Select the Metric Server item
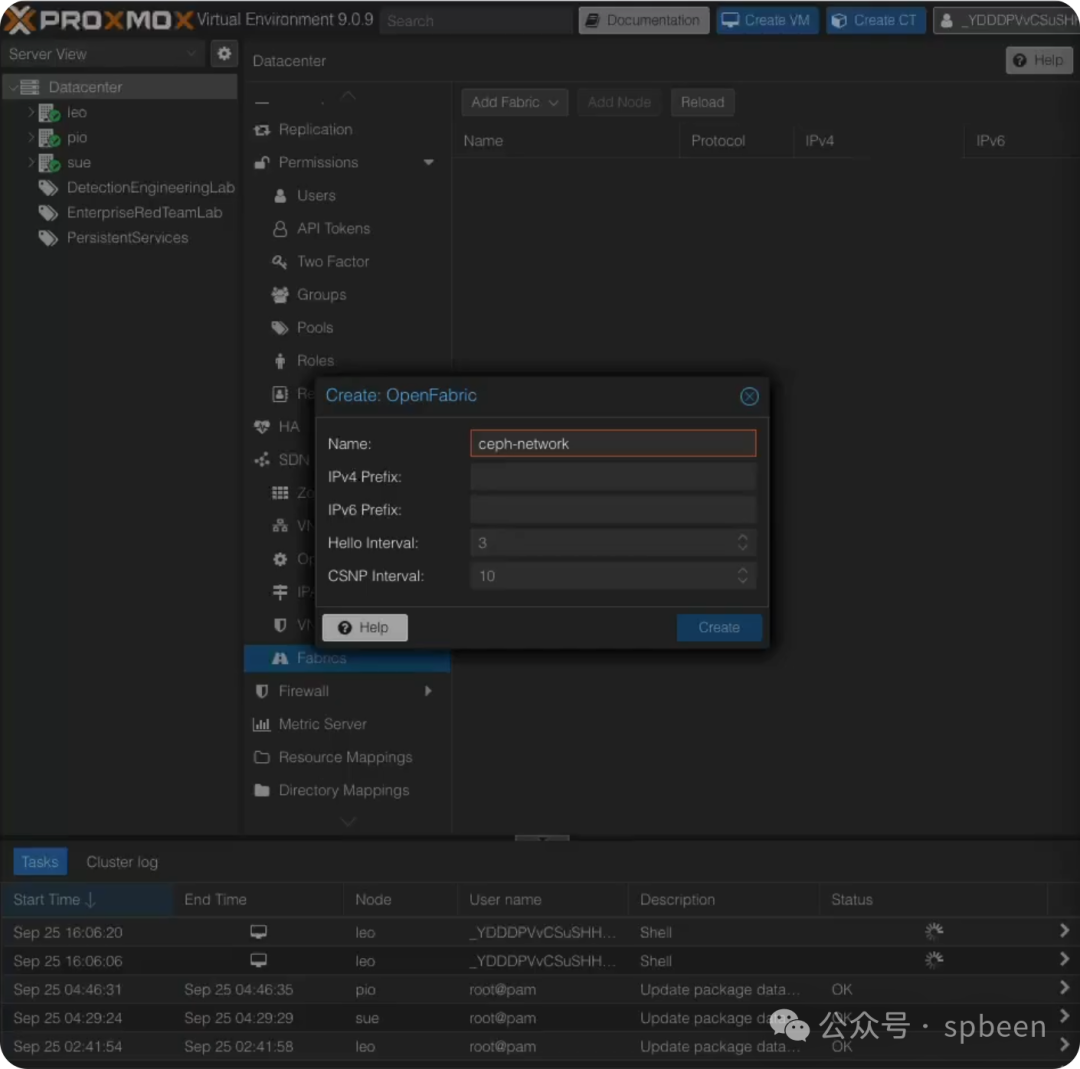The height and width of the screenshot is (1069, 1080). pyautogui.click(x=322, y=724)
